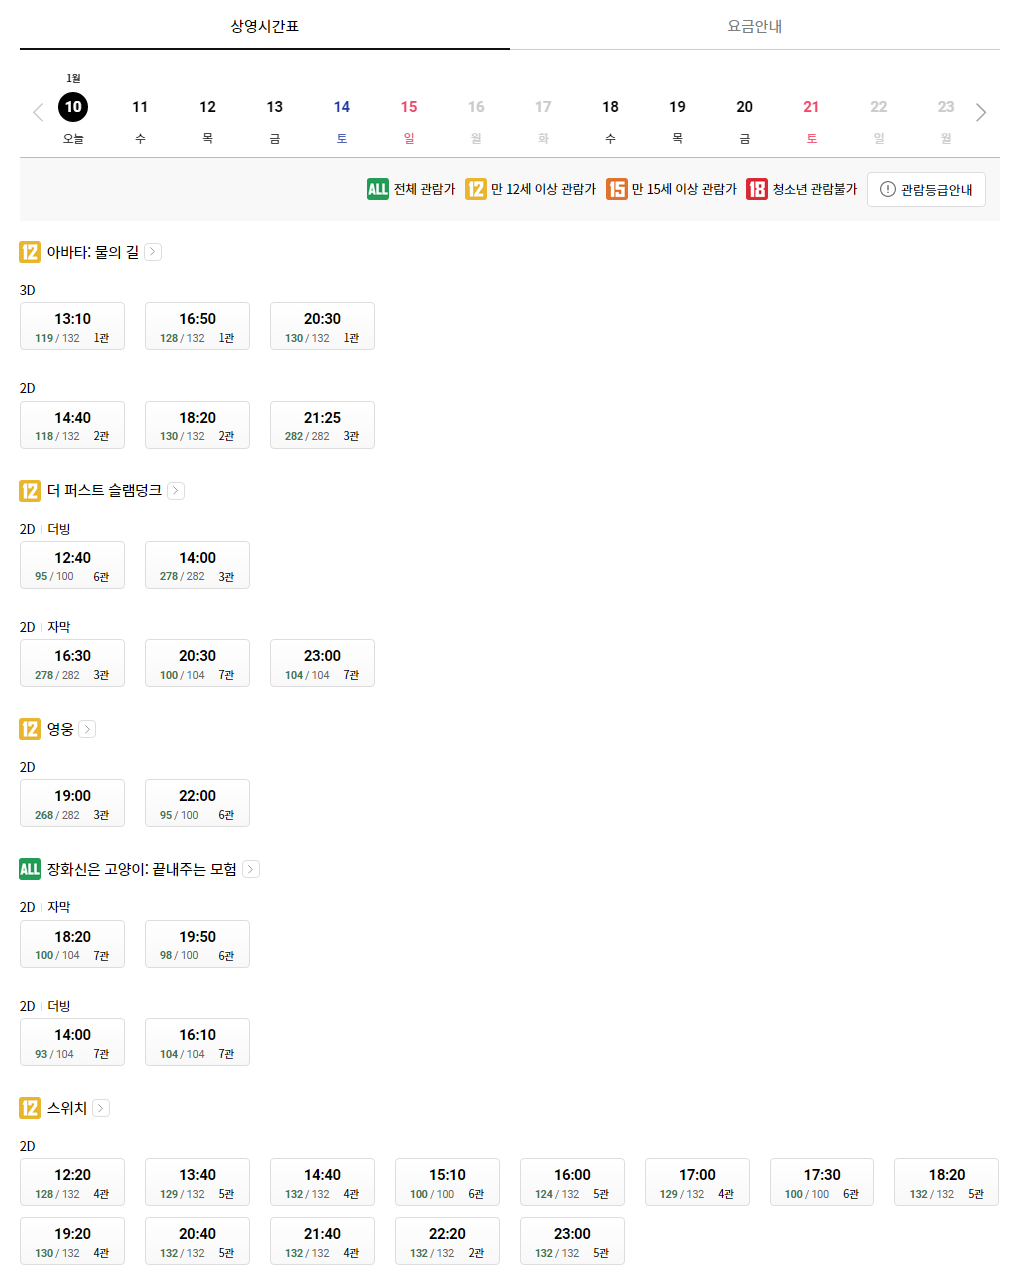Click the 12 rating icon beside 더 퍼스트 슬램덩크
This screenshot has width=1020, height=1276.
pyautogui.click(x=30, y=490)
